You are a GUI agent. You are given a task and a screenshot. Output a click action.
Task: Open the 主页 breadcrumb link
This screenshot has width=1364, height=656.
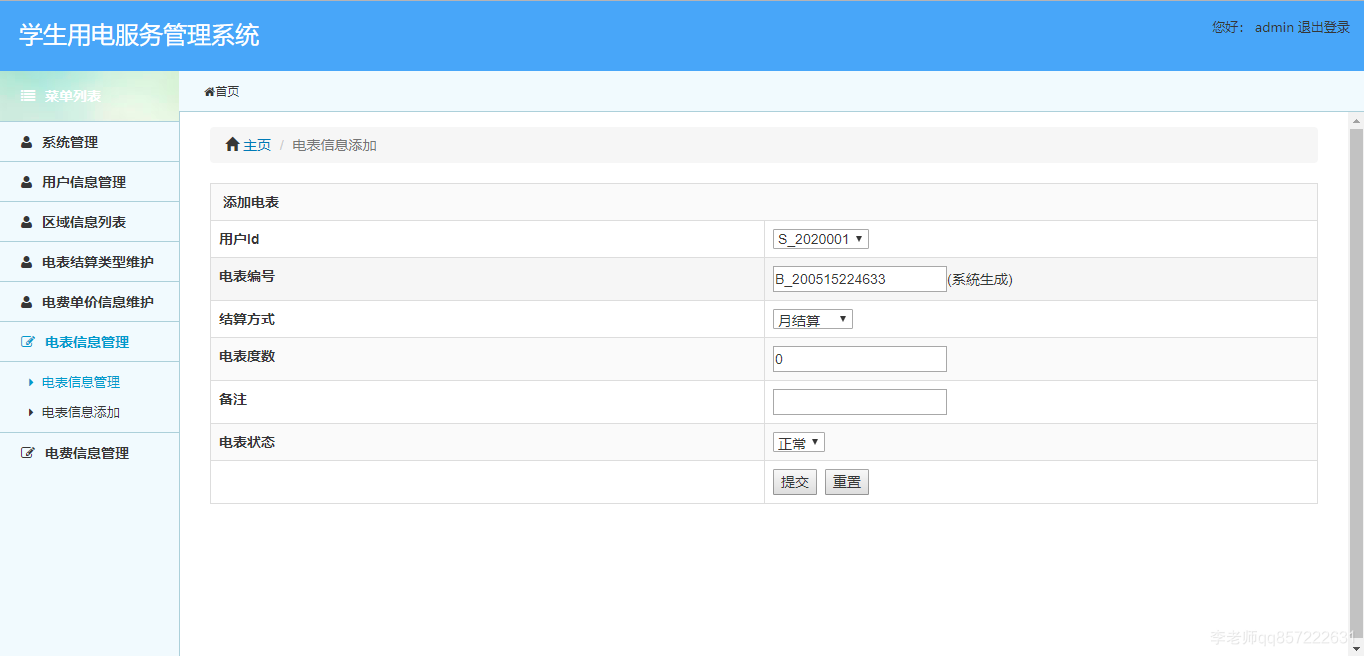click(256, 144)
